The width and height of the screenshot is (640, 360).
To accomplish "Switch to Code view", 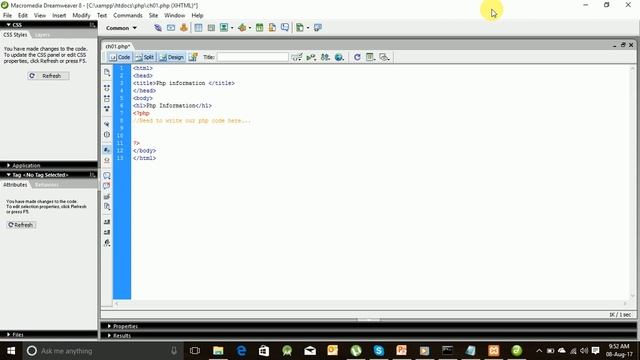I will pos(120,57).
